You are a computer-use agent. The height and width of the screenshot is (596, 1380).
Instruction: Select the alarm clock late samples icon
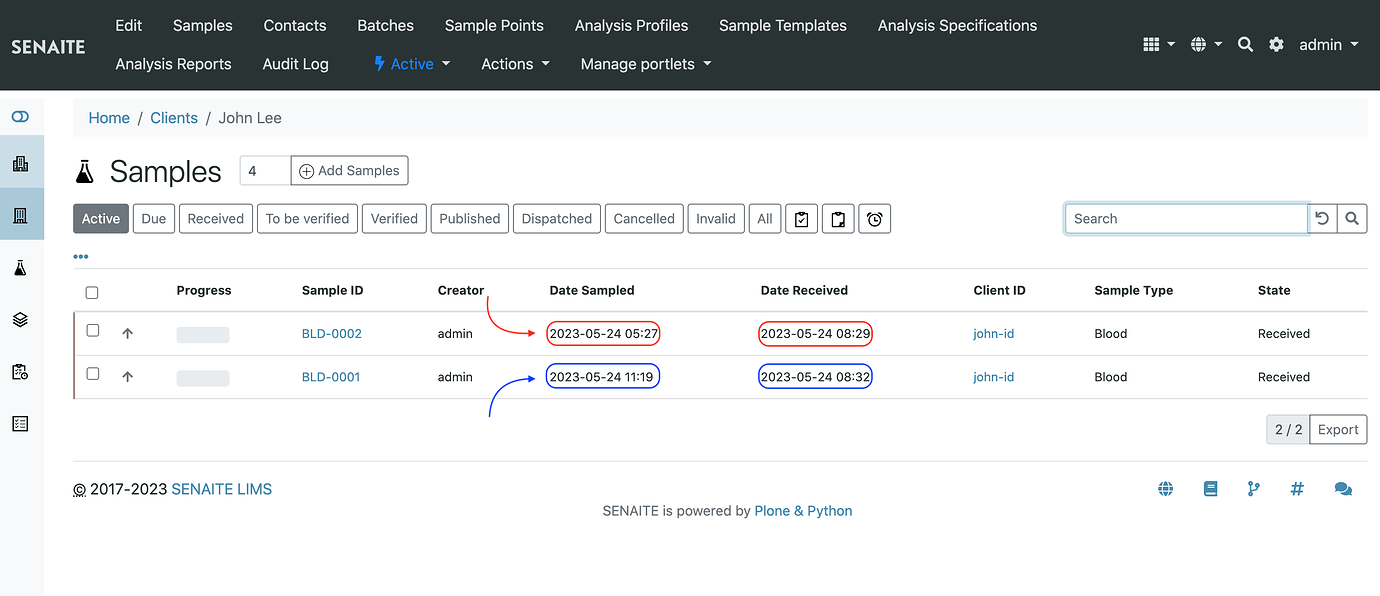click(874, 218)
